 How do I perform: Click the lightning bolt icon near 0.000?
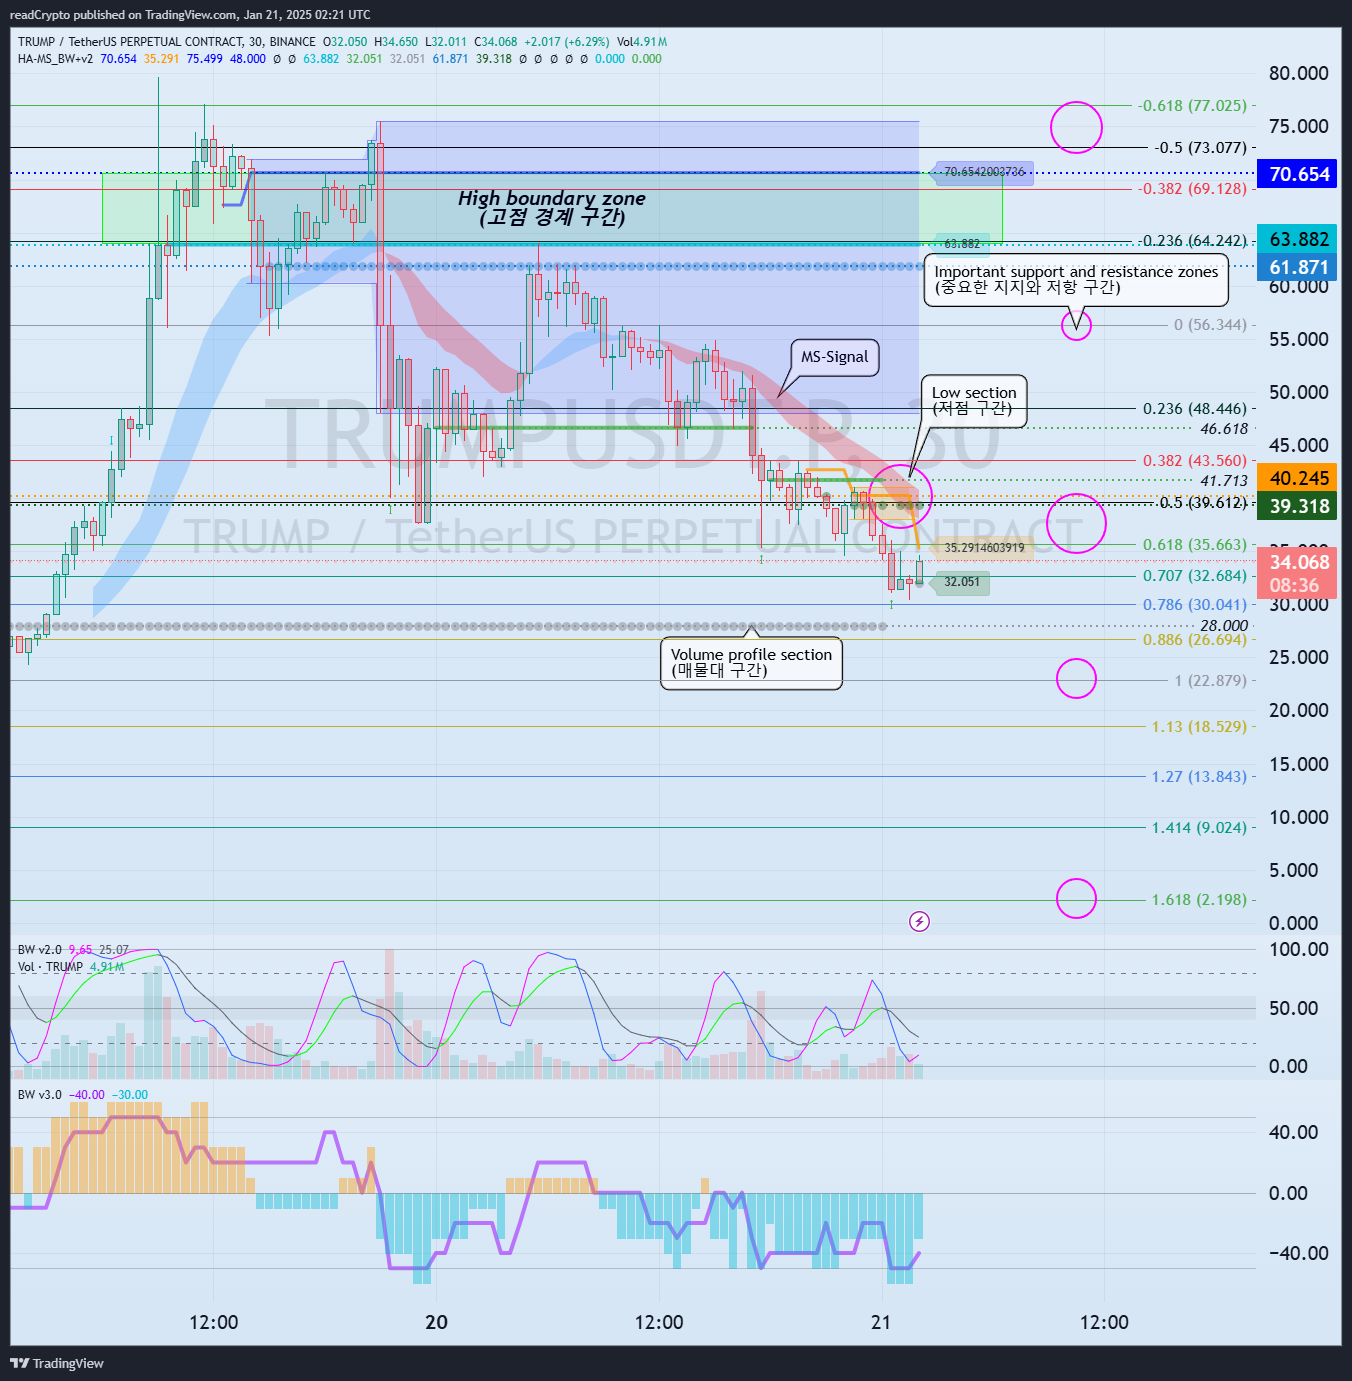coord(919,921)
